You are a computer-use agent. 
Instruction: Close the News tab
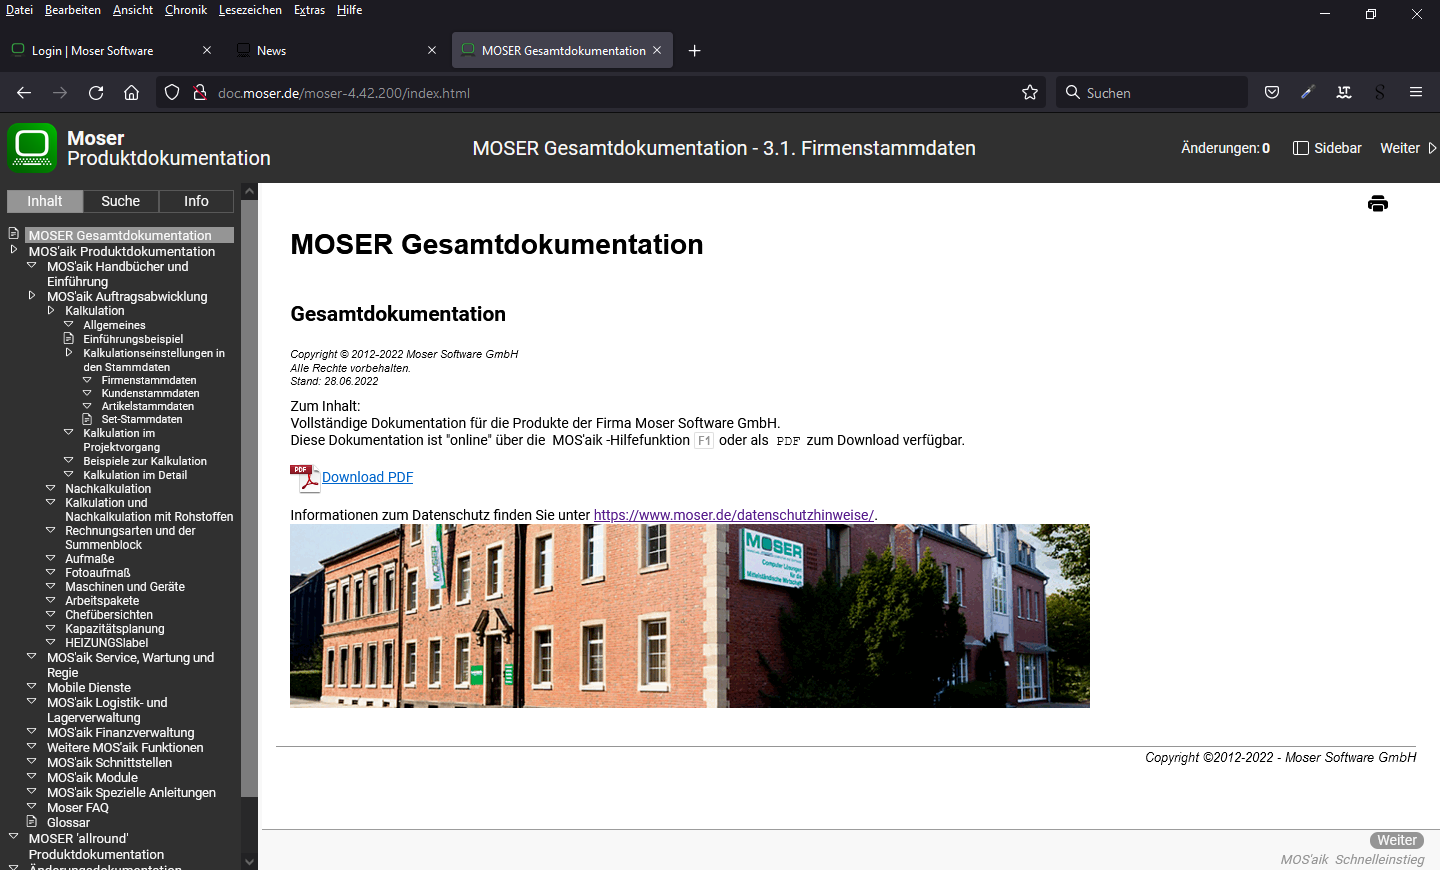pos(432,50)
